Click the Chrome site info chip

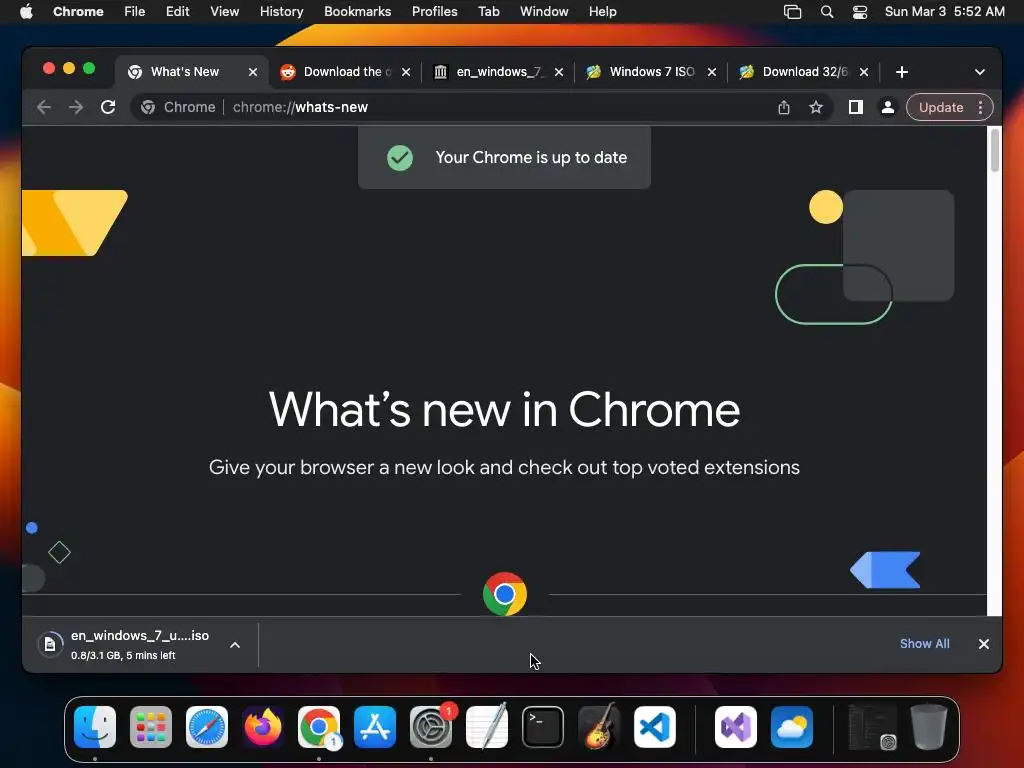click(x=178, y=107)
